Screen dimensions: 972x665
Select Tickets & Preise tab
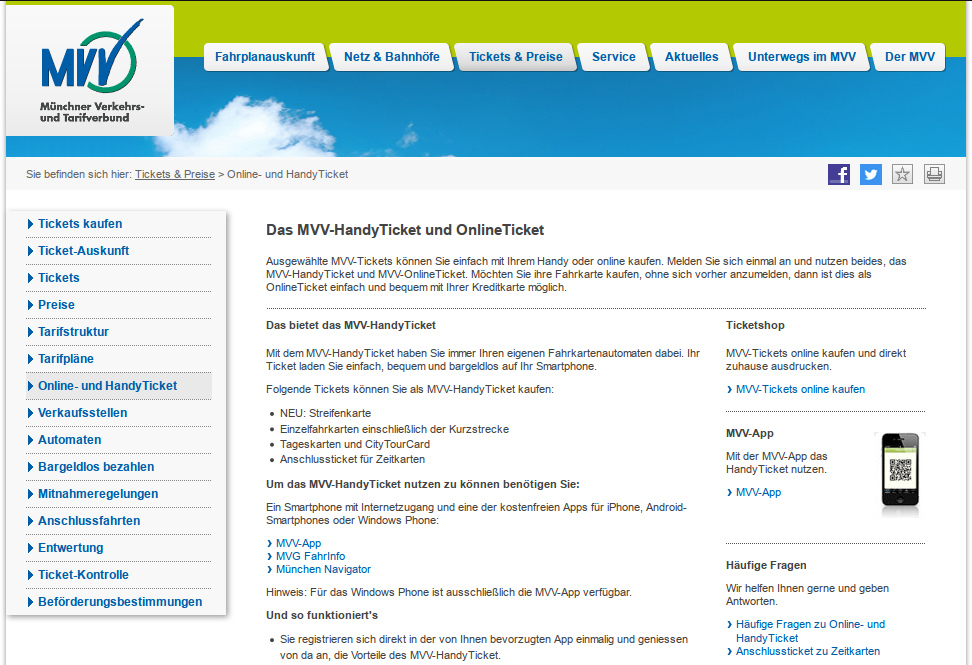pos(516,57)
